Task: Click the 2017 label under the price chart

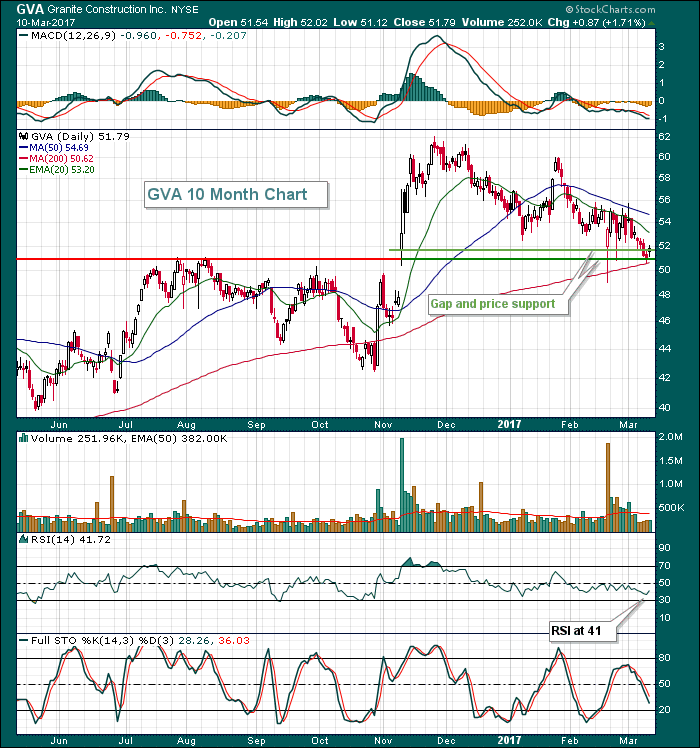Action: [x=509, y=424]
